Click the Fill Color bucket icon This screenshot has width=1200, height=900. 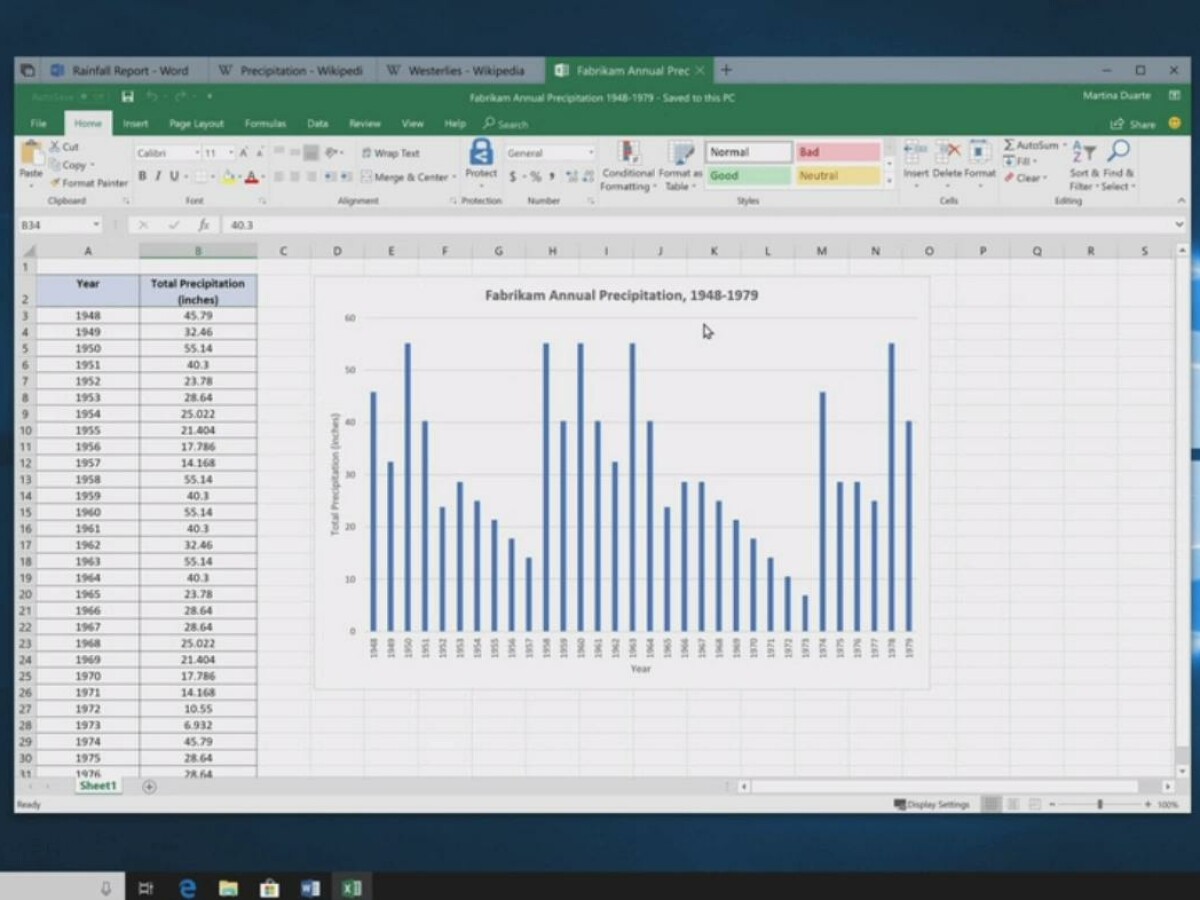tap(228, 177)
